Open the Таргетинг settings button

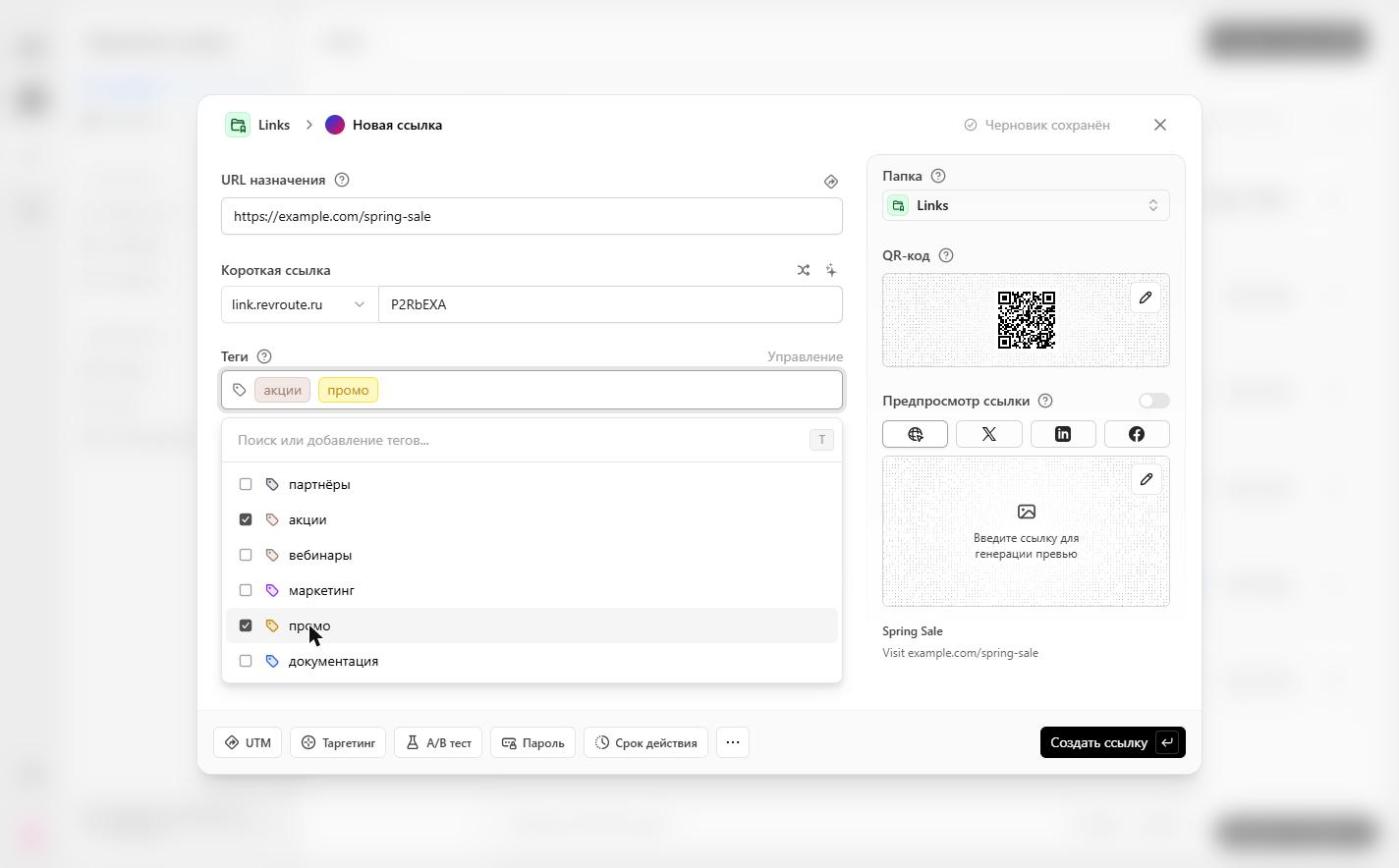click(338, 743)
